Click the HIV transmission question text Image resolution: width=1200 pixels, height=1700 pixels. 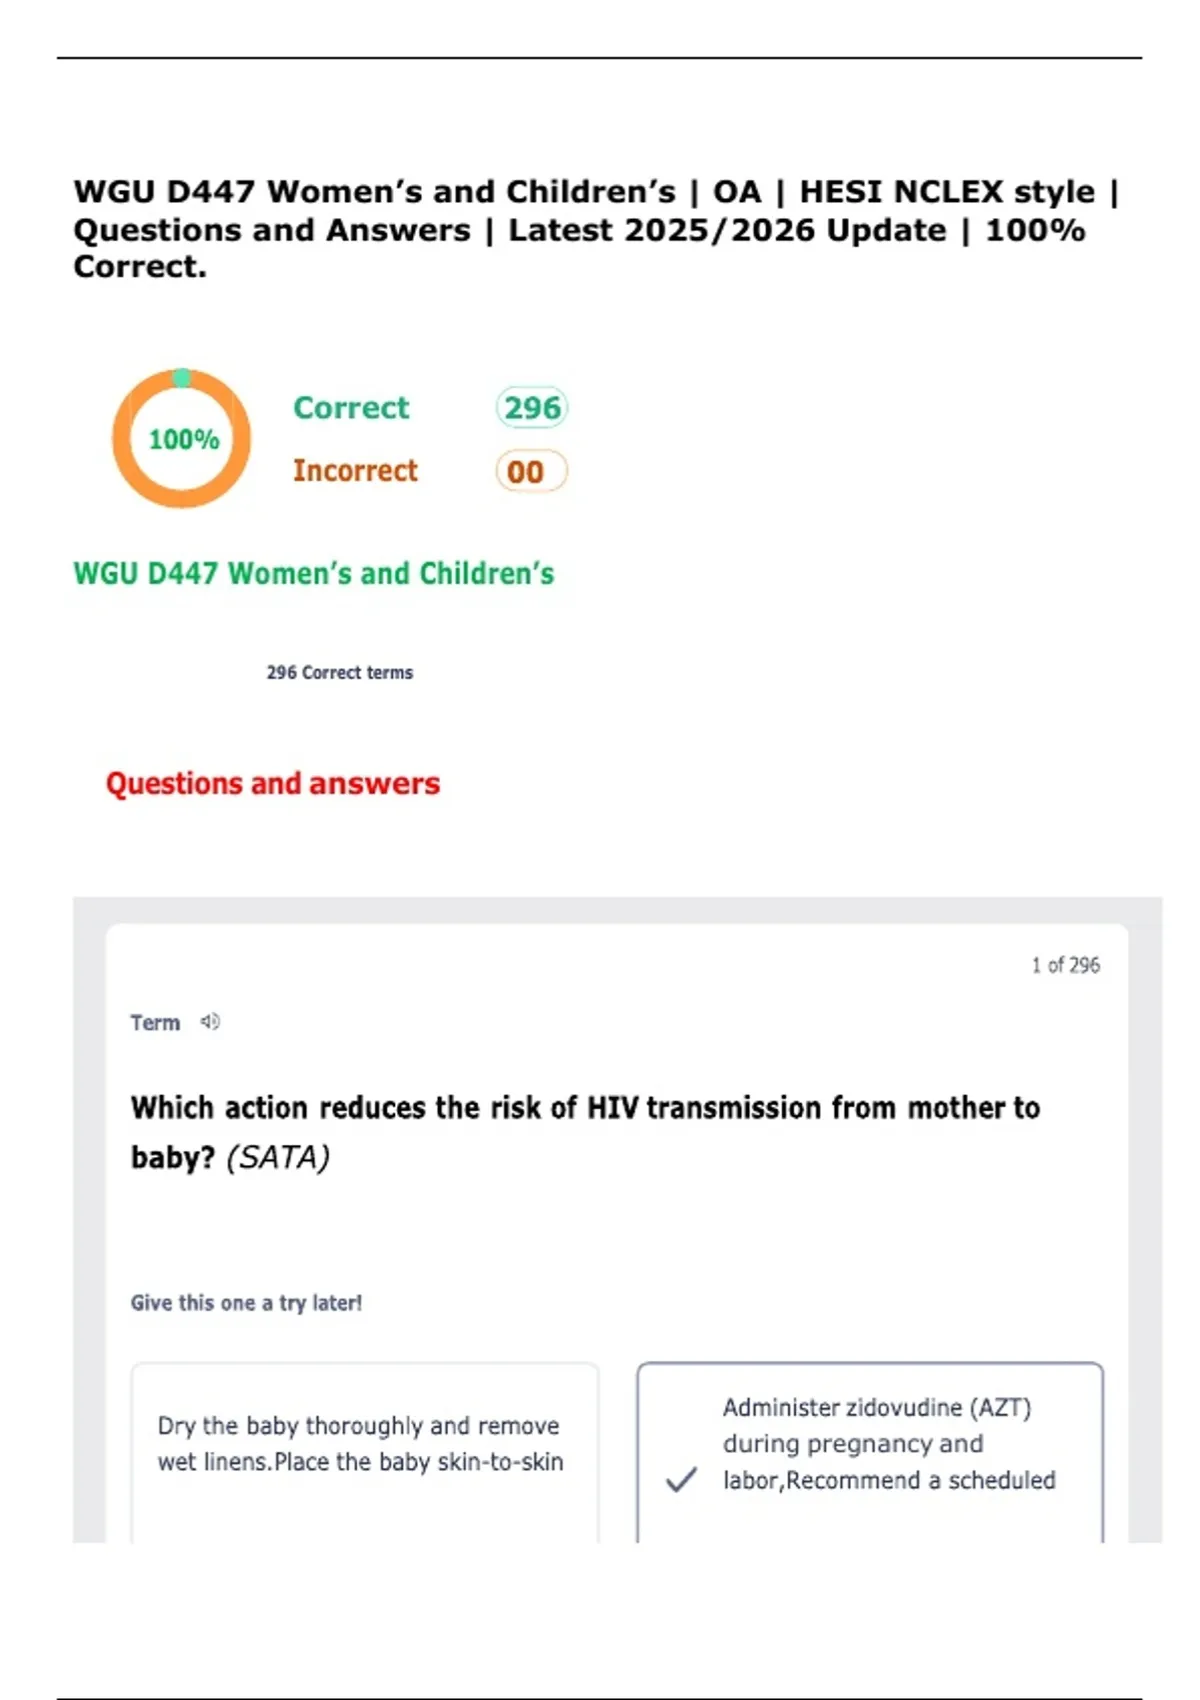click(585, 1132)
